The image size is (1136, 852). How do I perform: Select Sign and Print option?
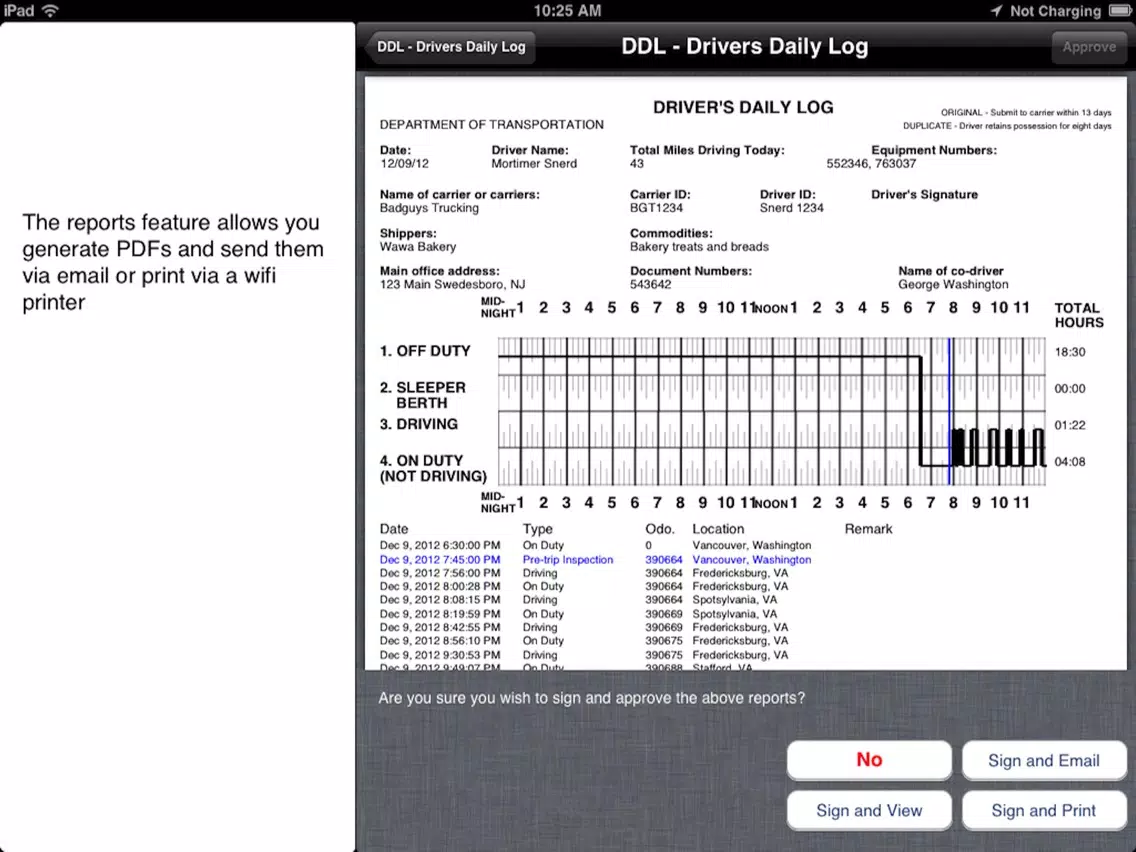pyautogui.click(x=1043, y=810)
